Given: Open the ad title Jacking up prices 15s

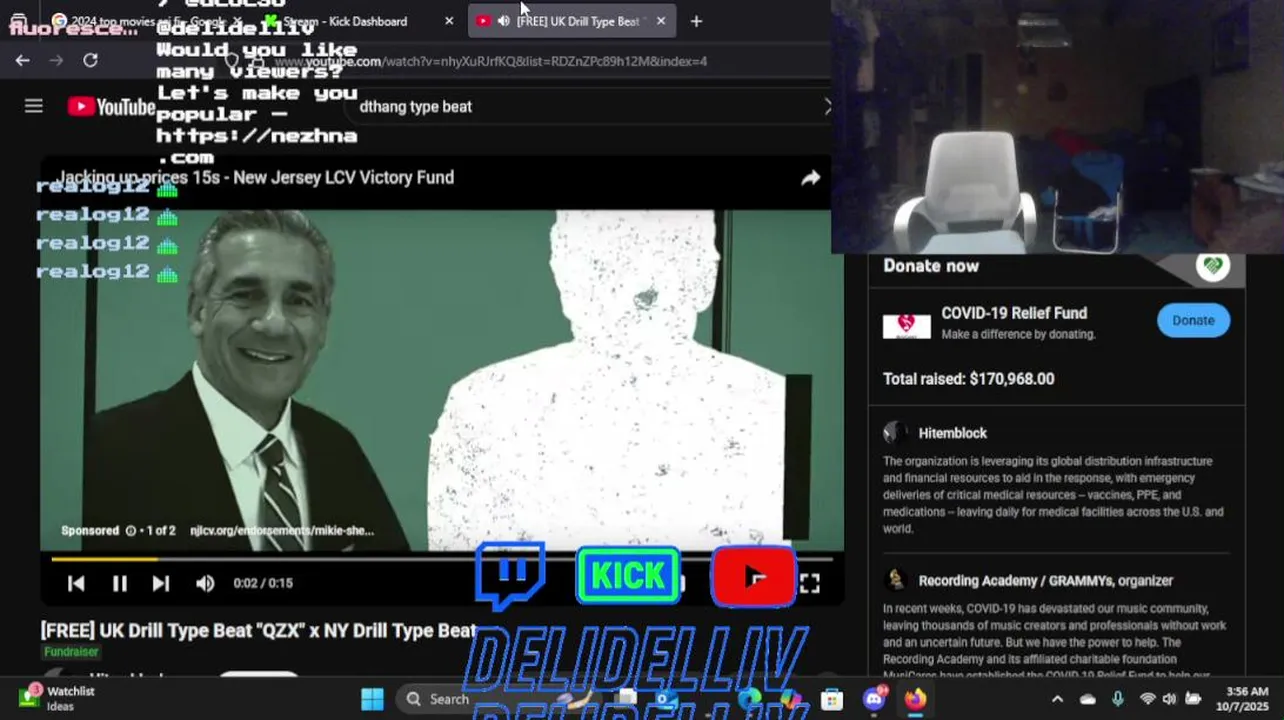Looking at the screenshot, I should (x=256, y=177).
